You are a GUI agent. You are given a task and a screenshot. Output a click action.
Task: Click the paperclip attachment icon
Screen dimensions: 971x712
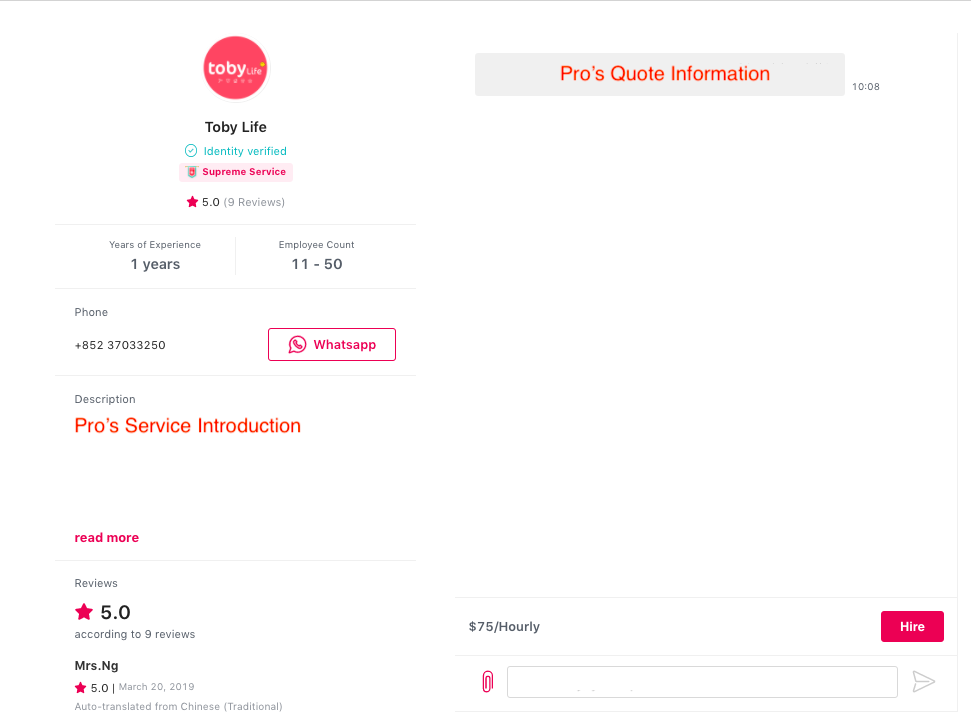click(487, 682)
